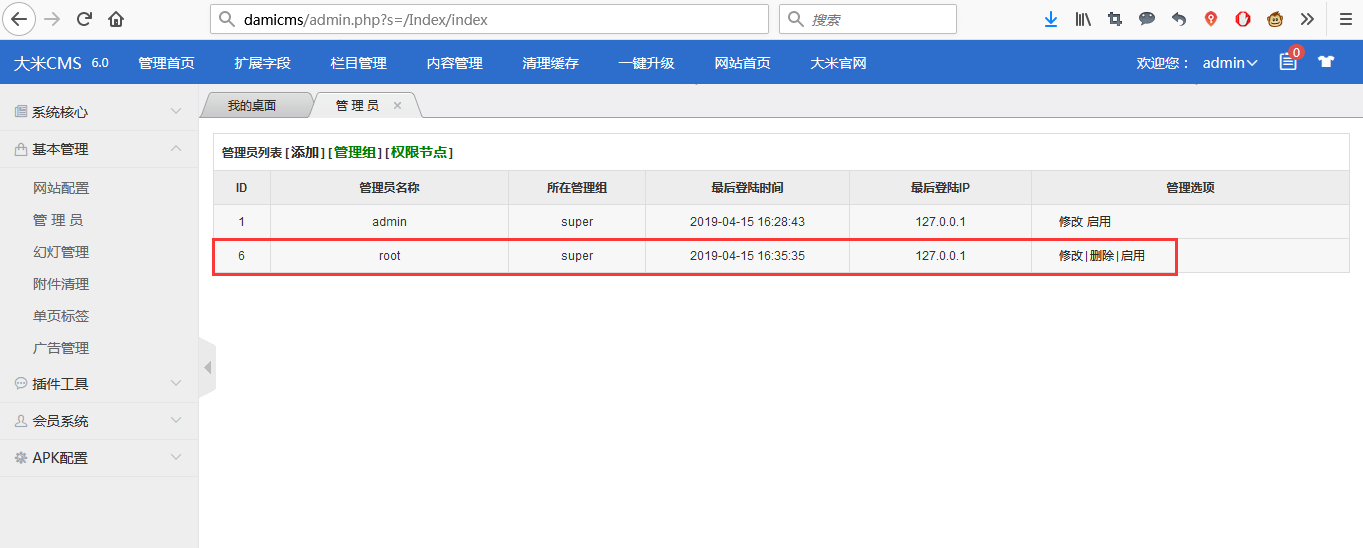Viewport: 1363px width, 548px height.
Task: Click the screenshot crop icon in toolbar
Action: coord(1115,19)
